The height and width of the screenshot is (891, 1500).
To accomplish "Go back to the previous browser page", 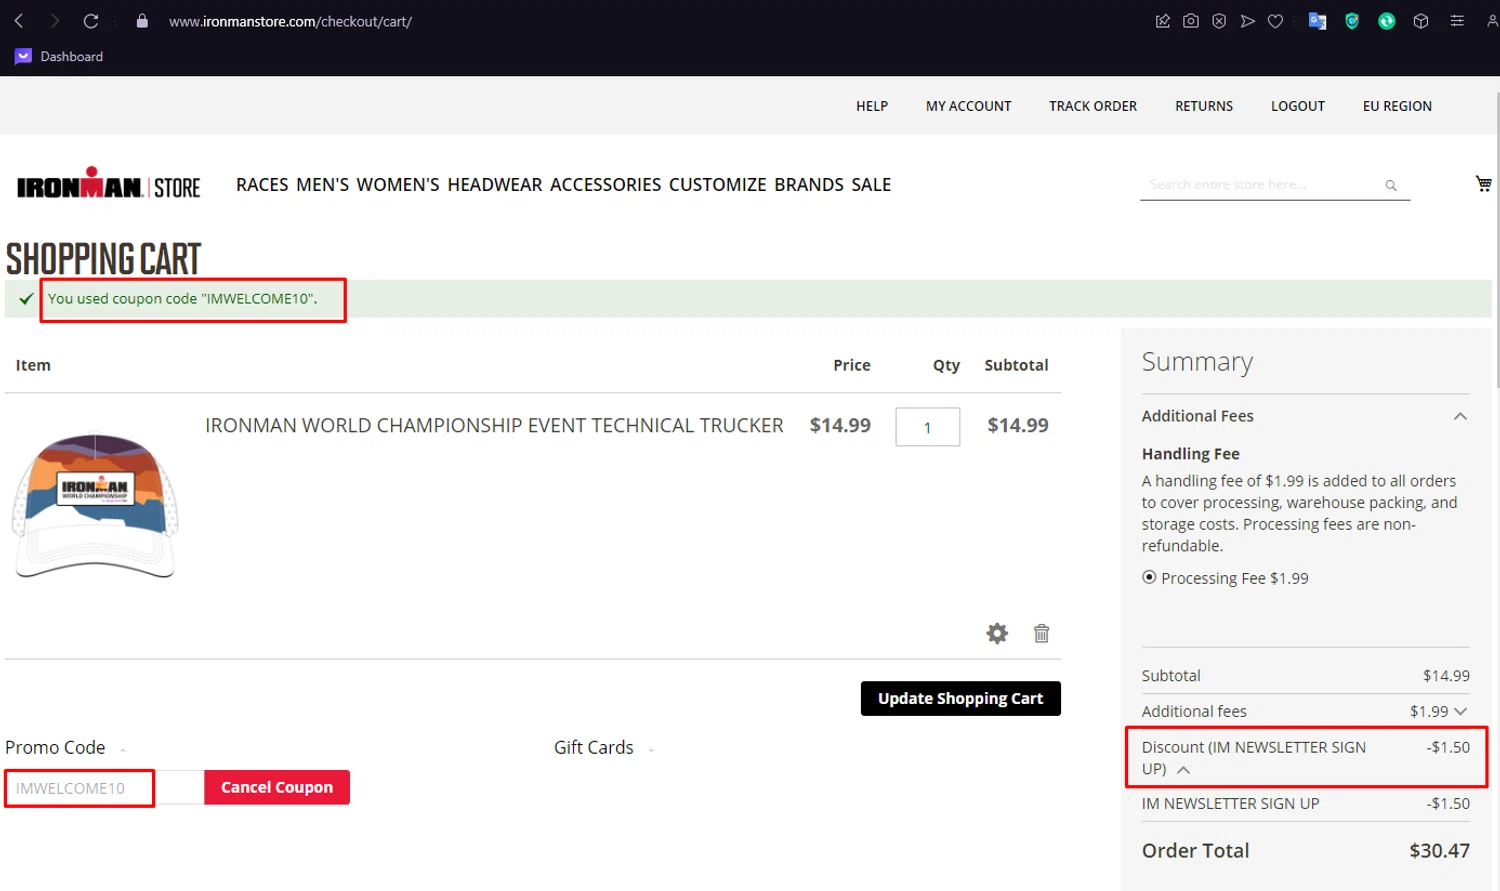I will (x=19, y=21).
